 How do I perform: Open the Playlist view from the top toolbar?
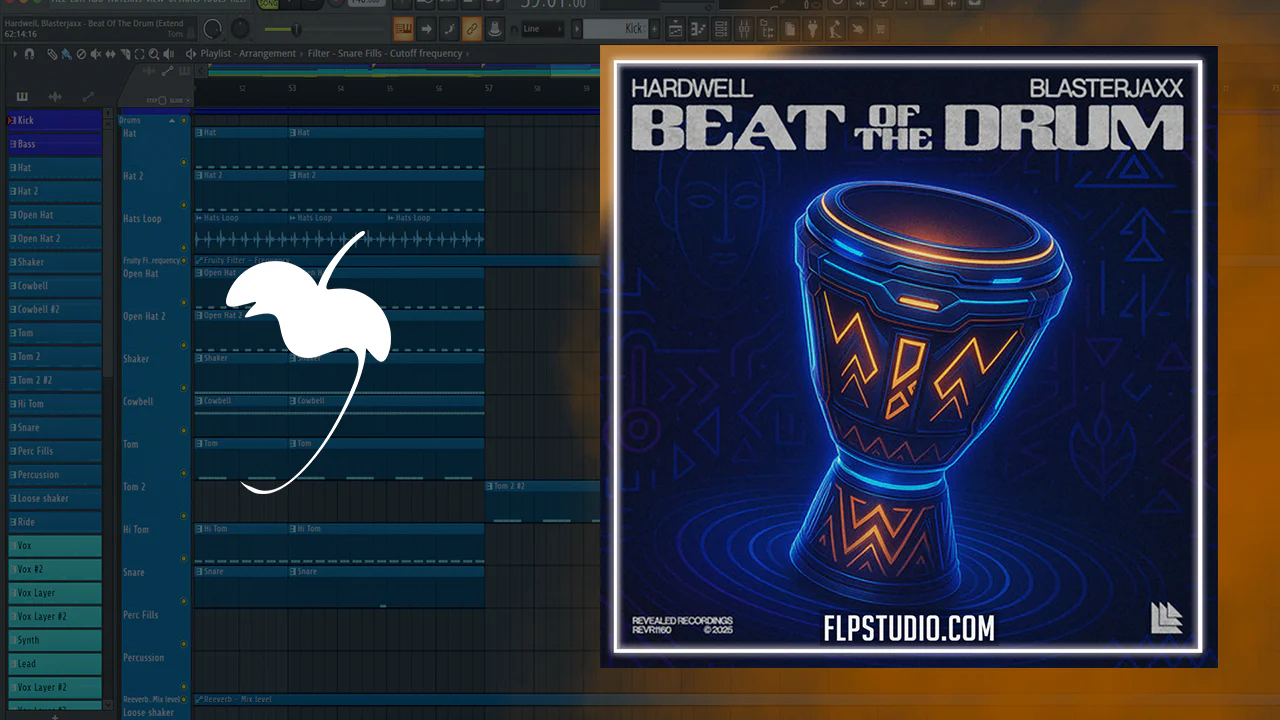676,29
